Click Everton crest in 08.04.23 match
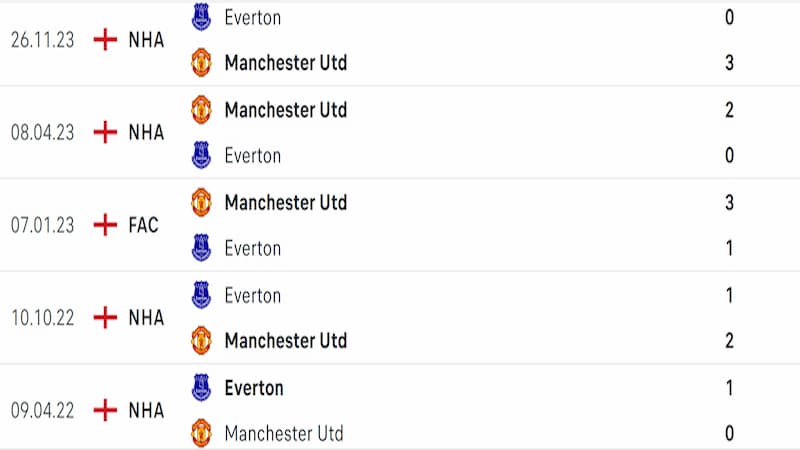The height and width of the screenshot is (450, 800). point(202,155)
